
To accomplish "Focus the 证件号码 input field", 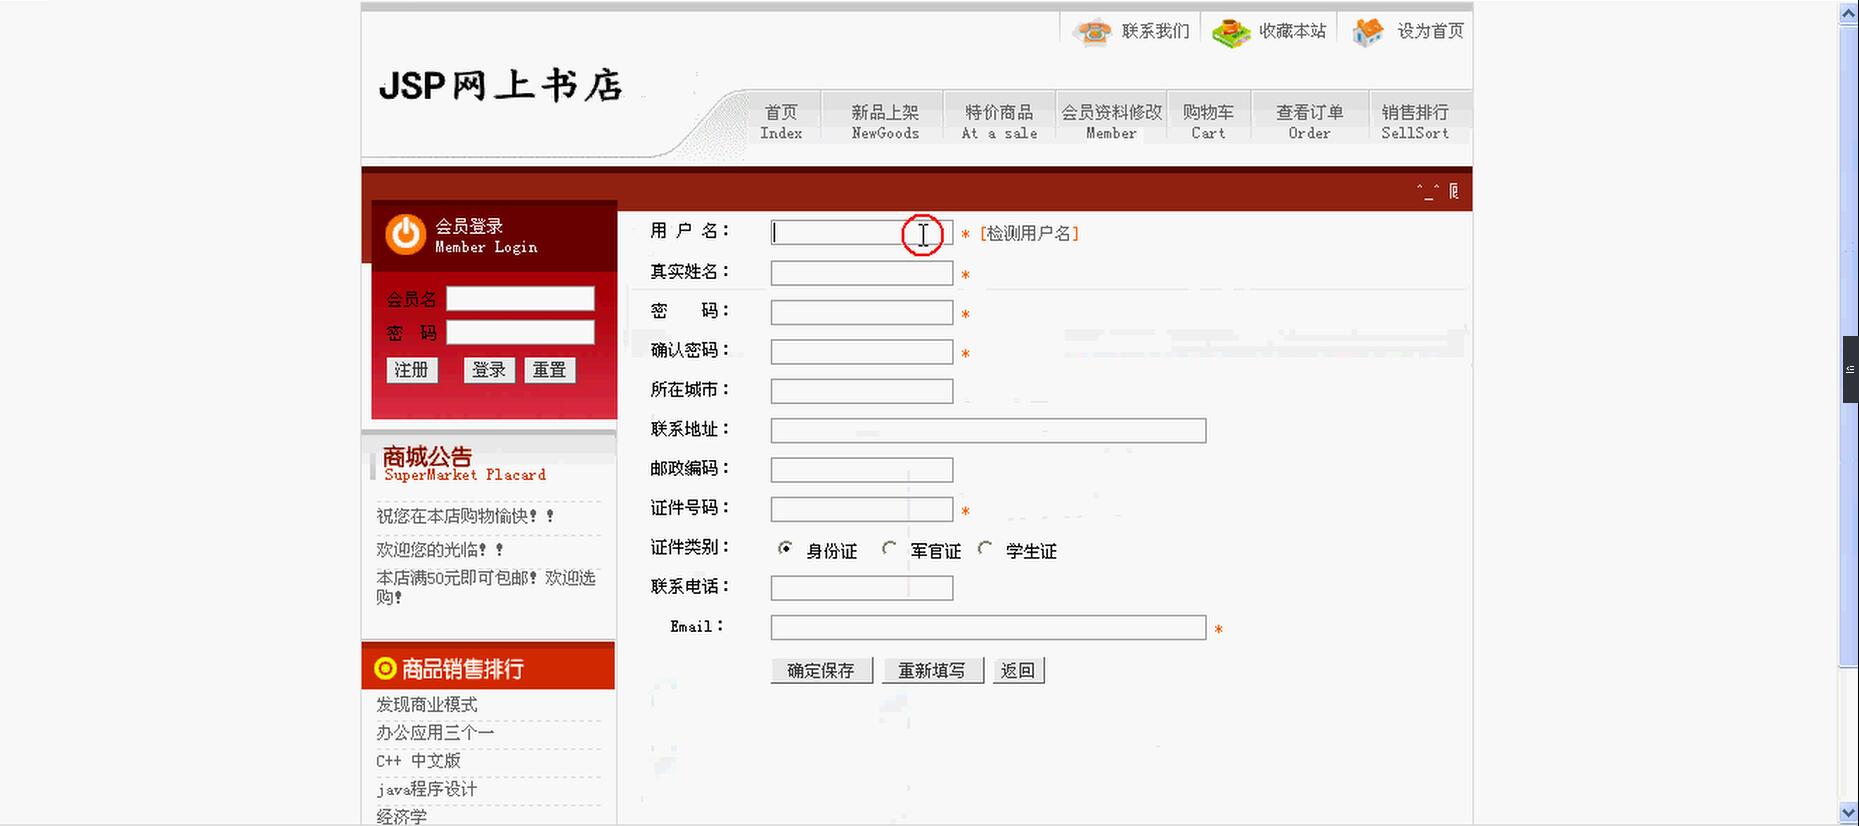I will tap(862, 509).
